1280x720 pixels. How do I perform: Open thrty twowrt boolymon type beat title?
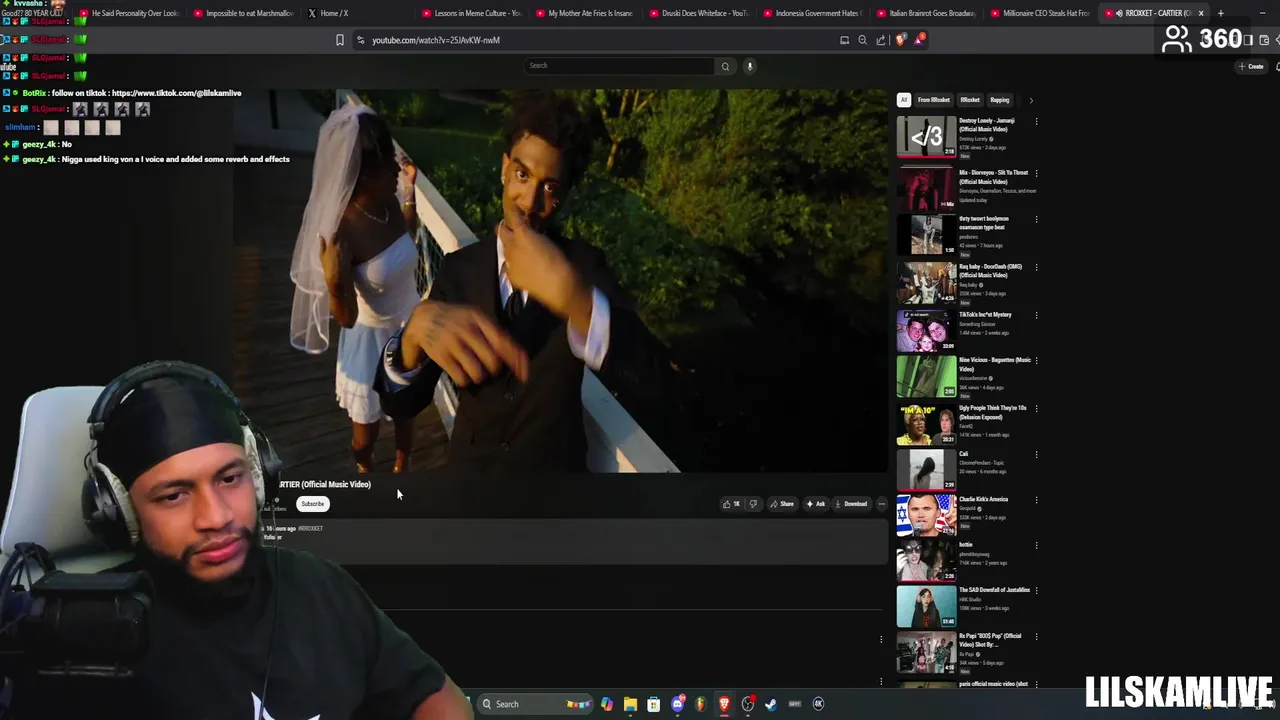pyautogui.click(x=984, y=223)
